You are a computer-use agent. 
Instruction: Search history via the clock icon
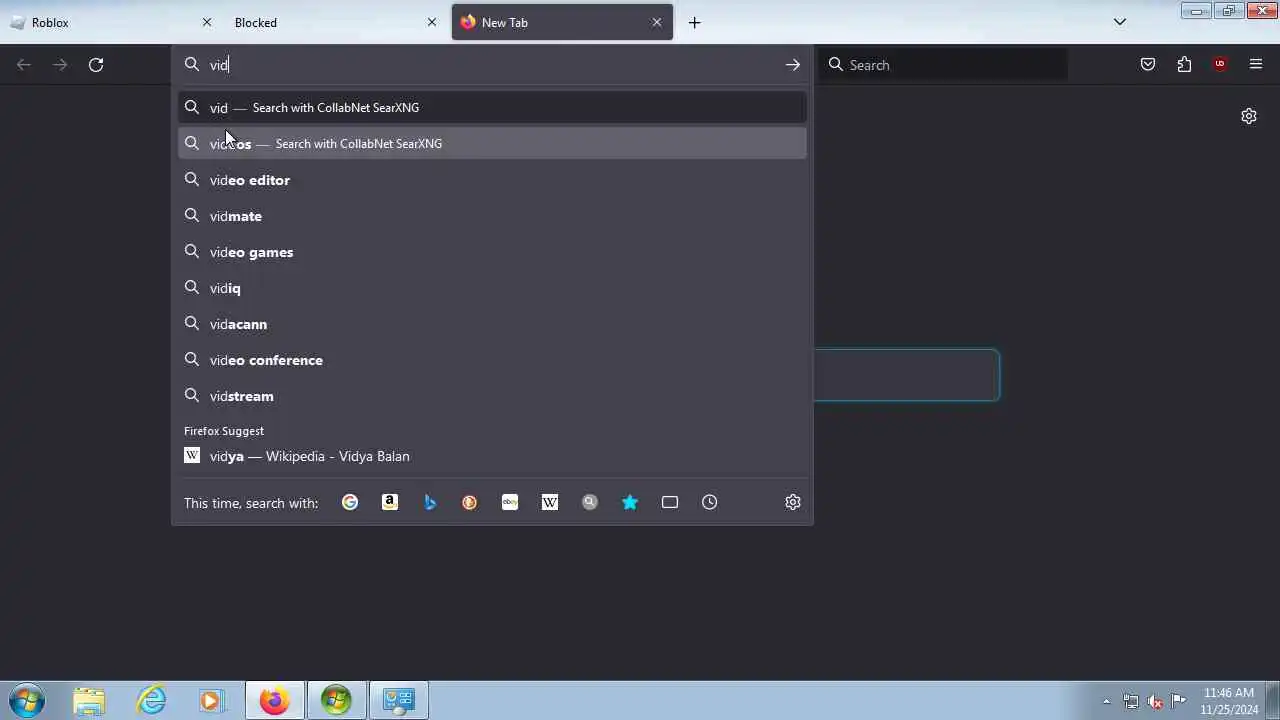710,502
